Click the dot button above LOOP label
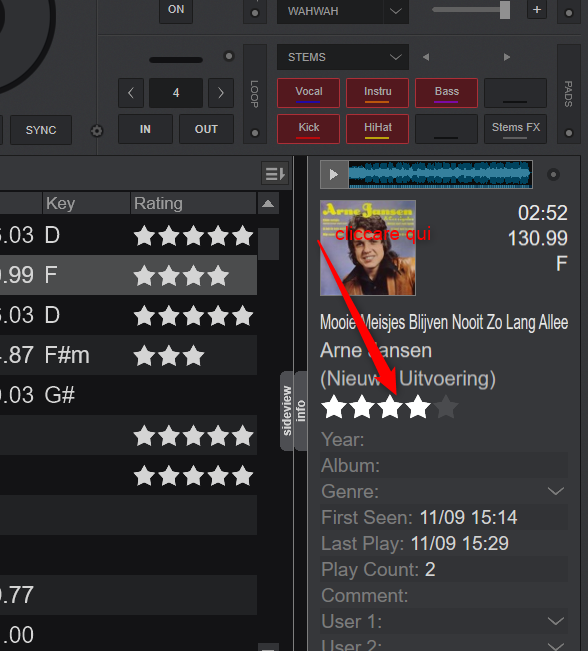This screenshot has height=651, width=588. pyautogui.click(x=255, y=13)
